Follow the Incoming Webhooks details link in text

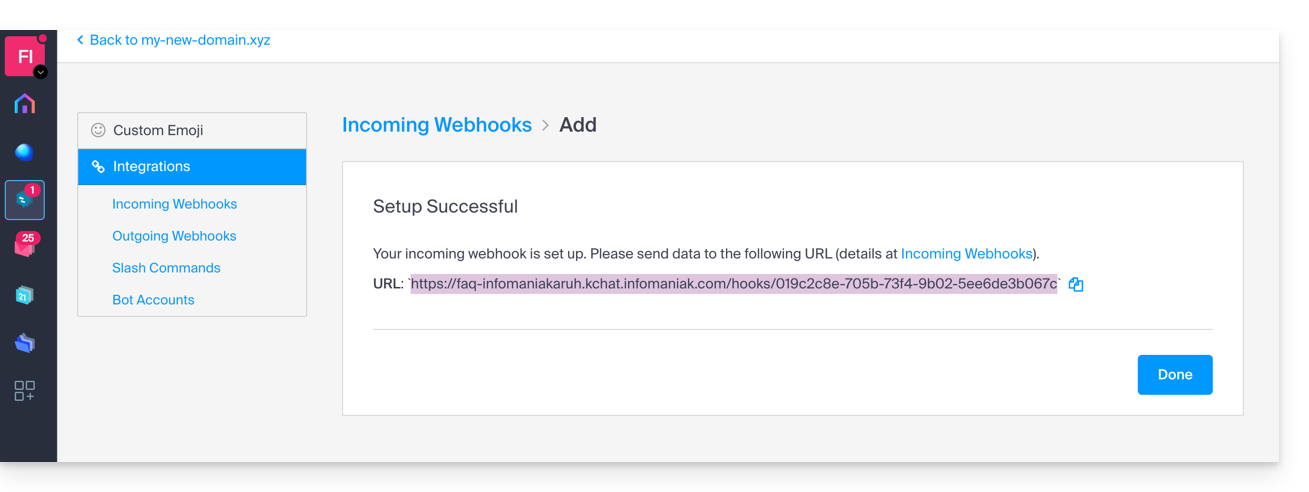pyautogui.click(x=966, y=254)
